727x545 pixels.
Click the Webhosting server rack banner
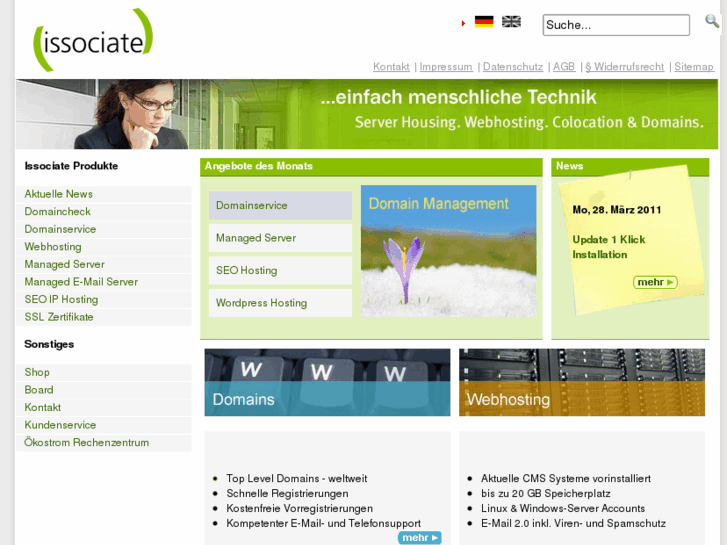click(x=582, y=382)
